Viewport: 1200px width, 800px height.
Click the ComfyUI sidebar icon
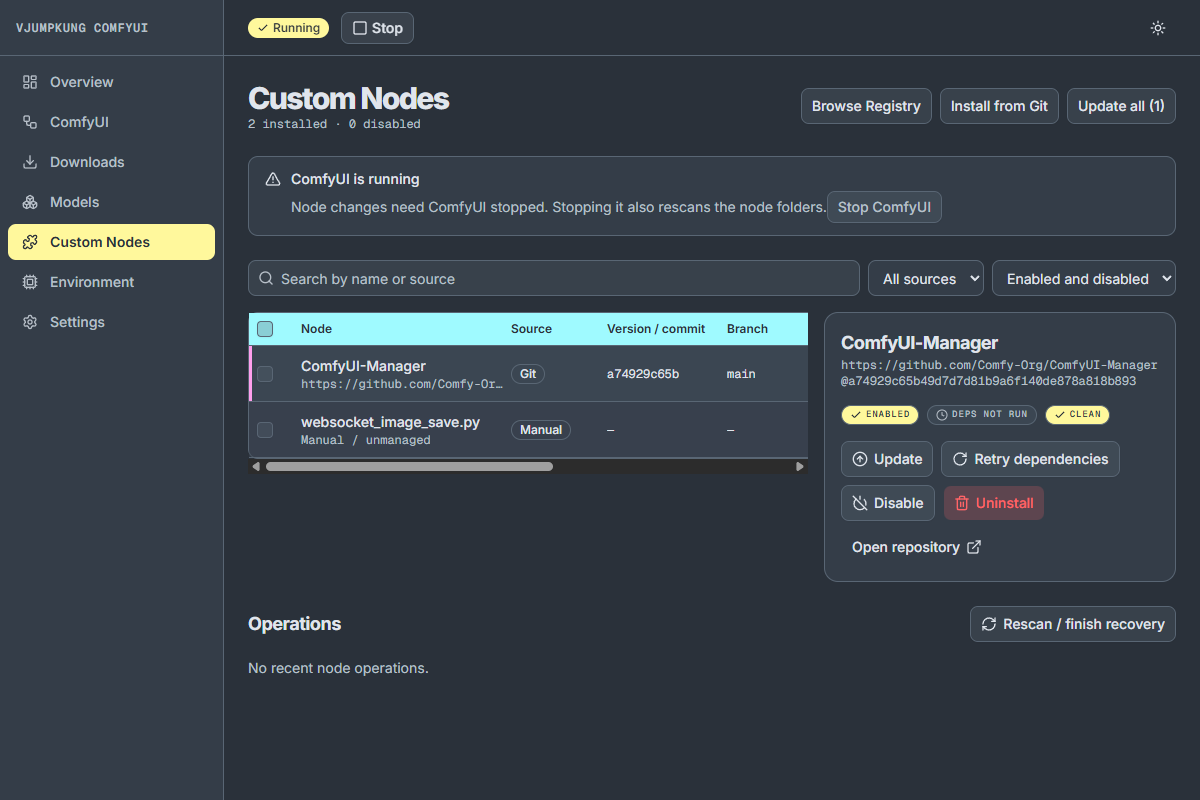(x=30, y=122)
